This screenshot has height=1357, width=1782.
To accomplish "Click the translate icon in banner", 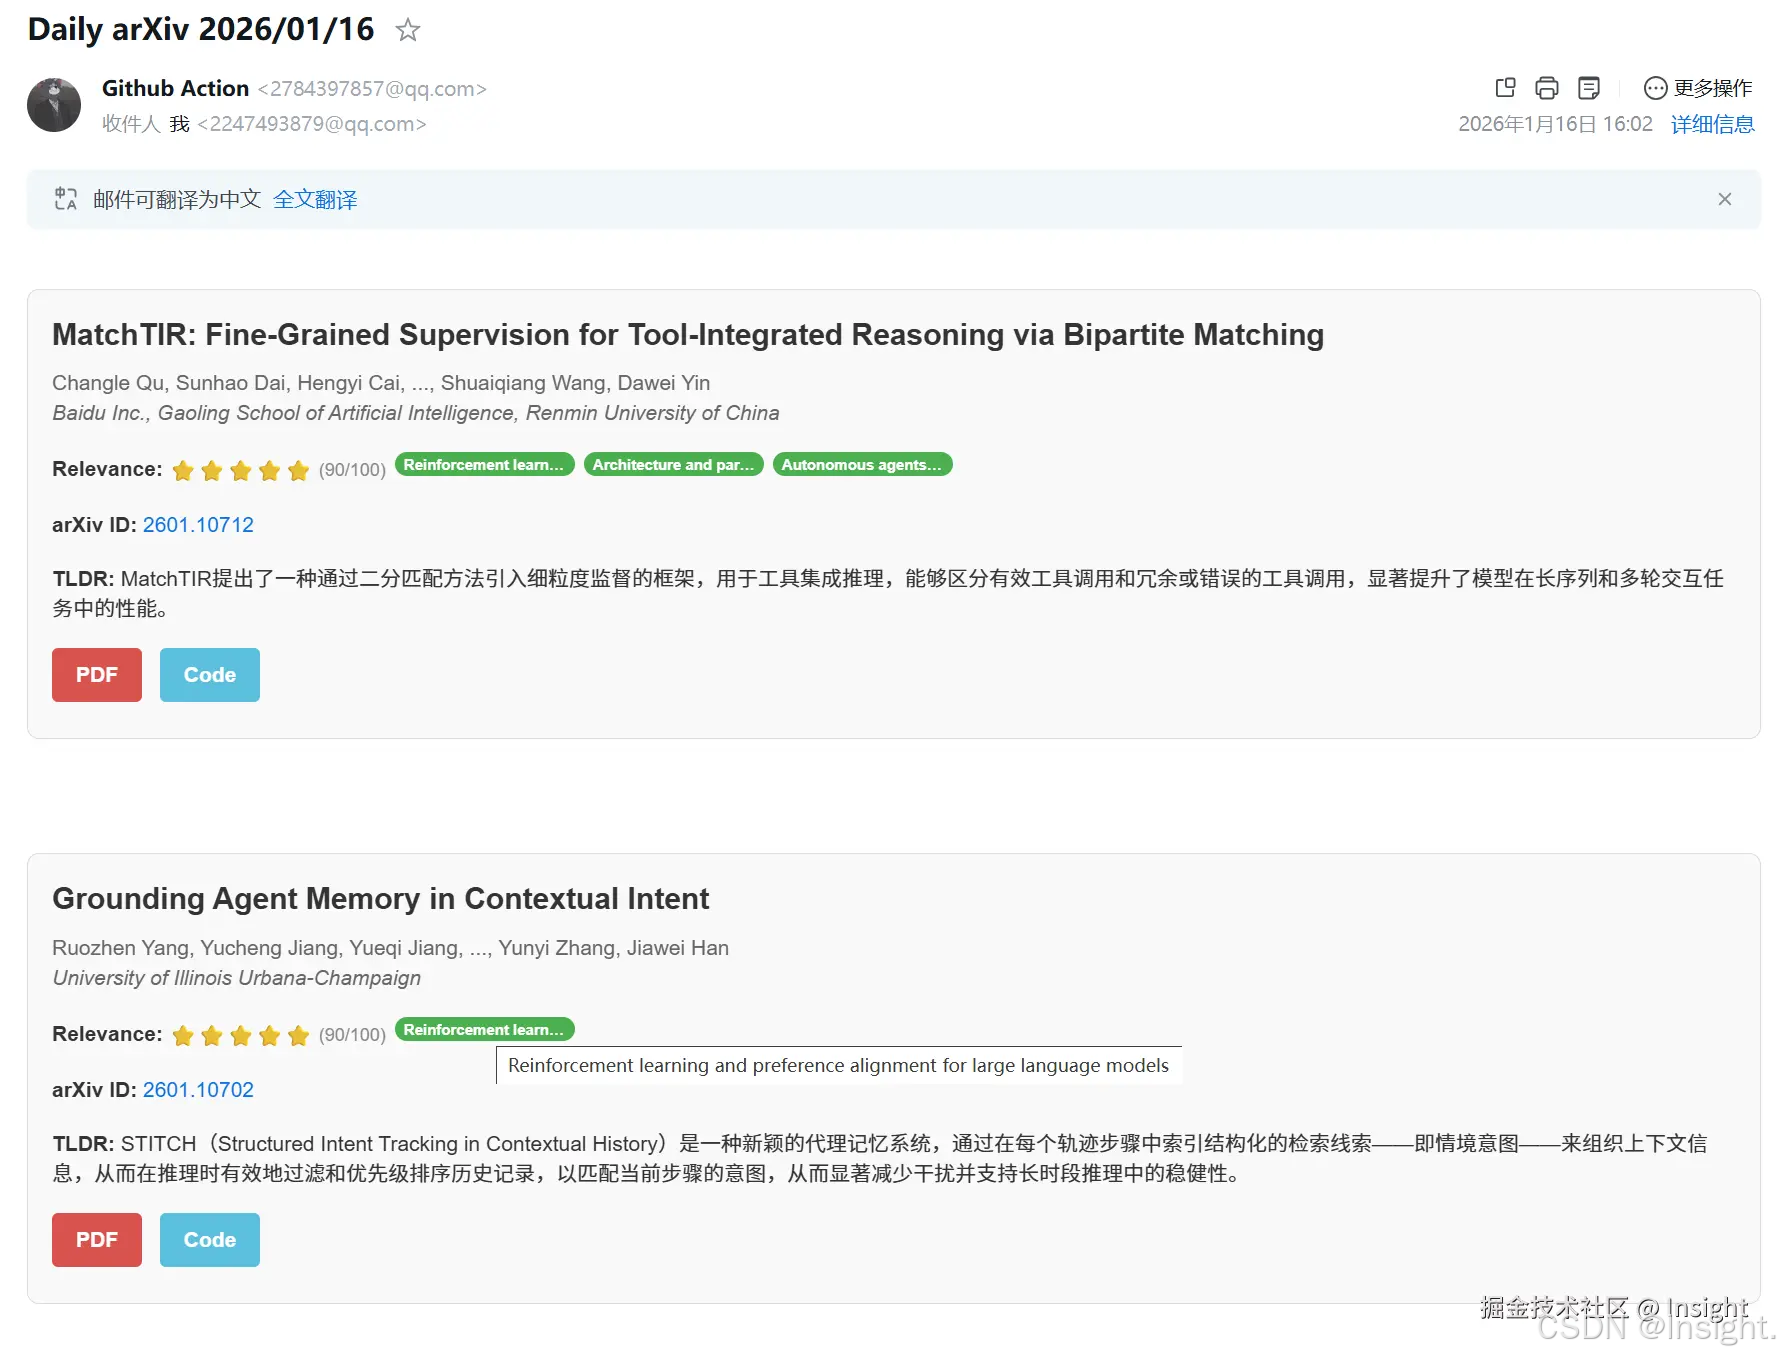I will pyautogui.click(x=66, y=199).
